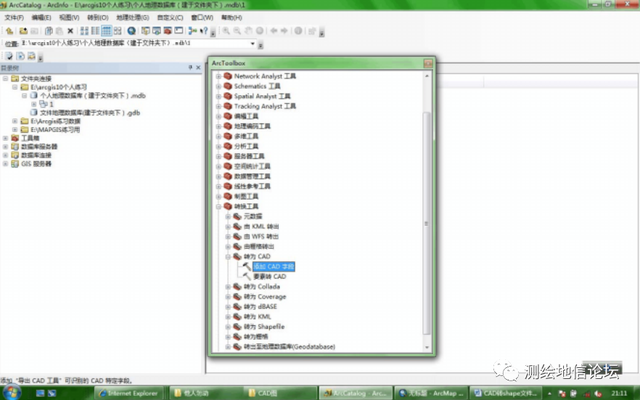Expand the Network Analyst 工具 toolbox

tap(218, 76)
